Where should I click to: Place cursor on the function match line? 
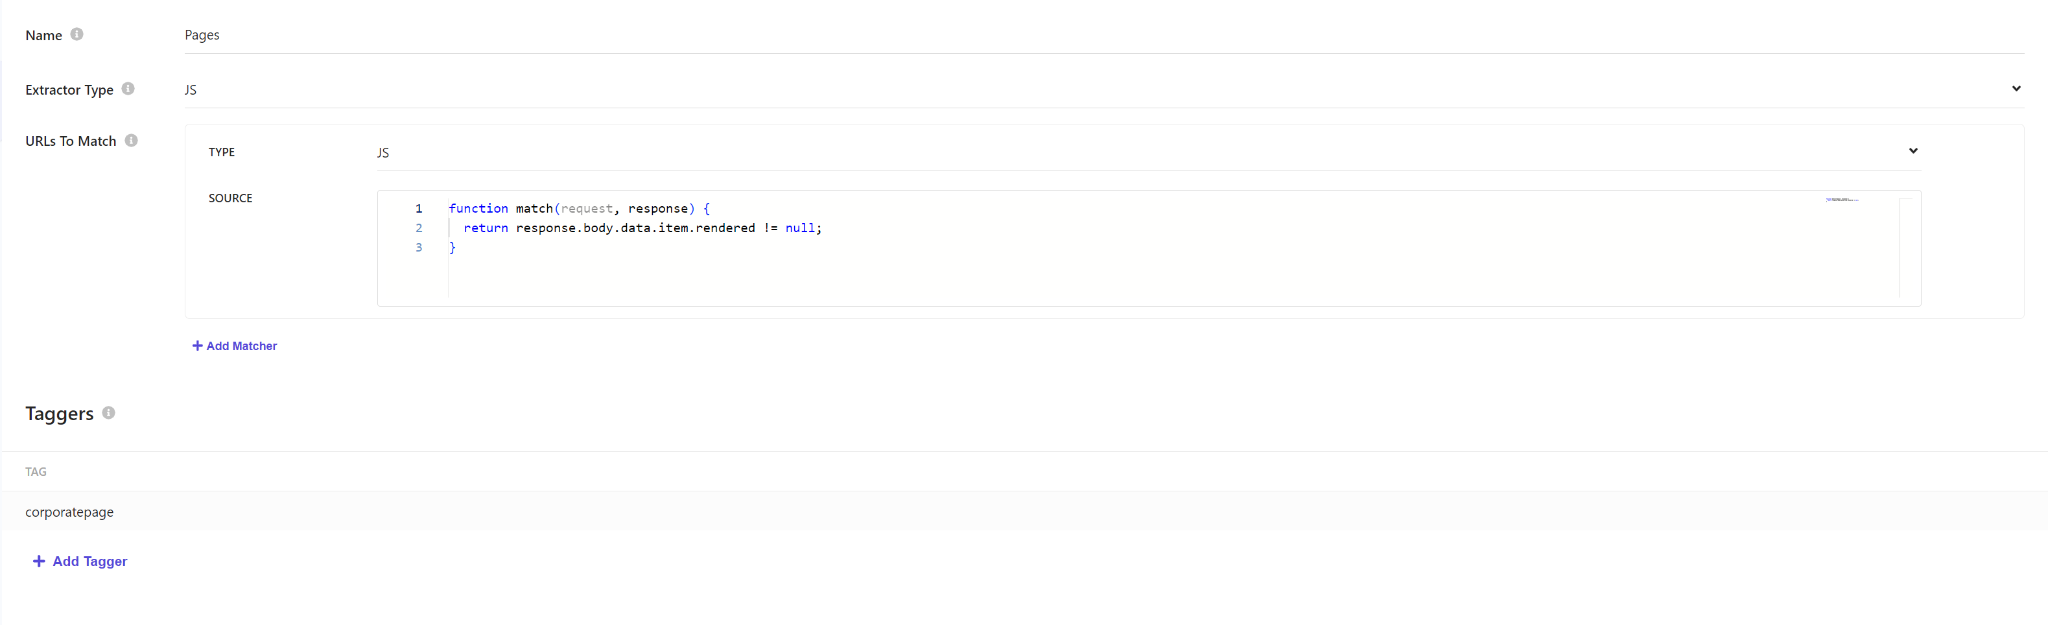coord(579,209)
